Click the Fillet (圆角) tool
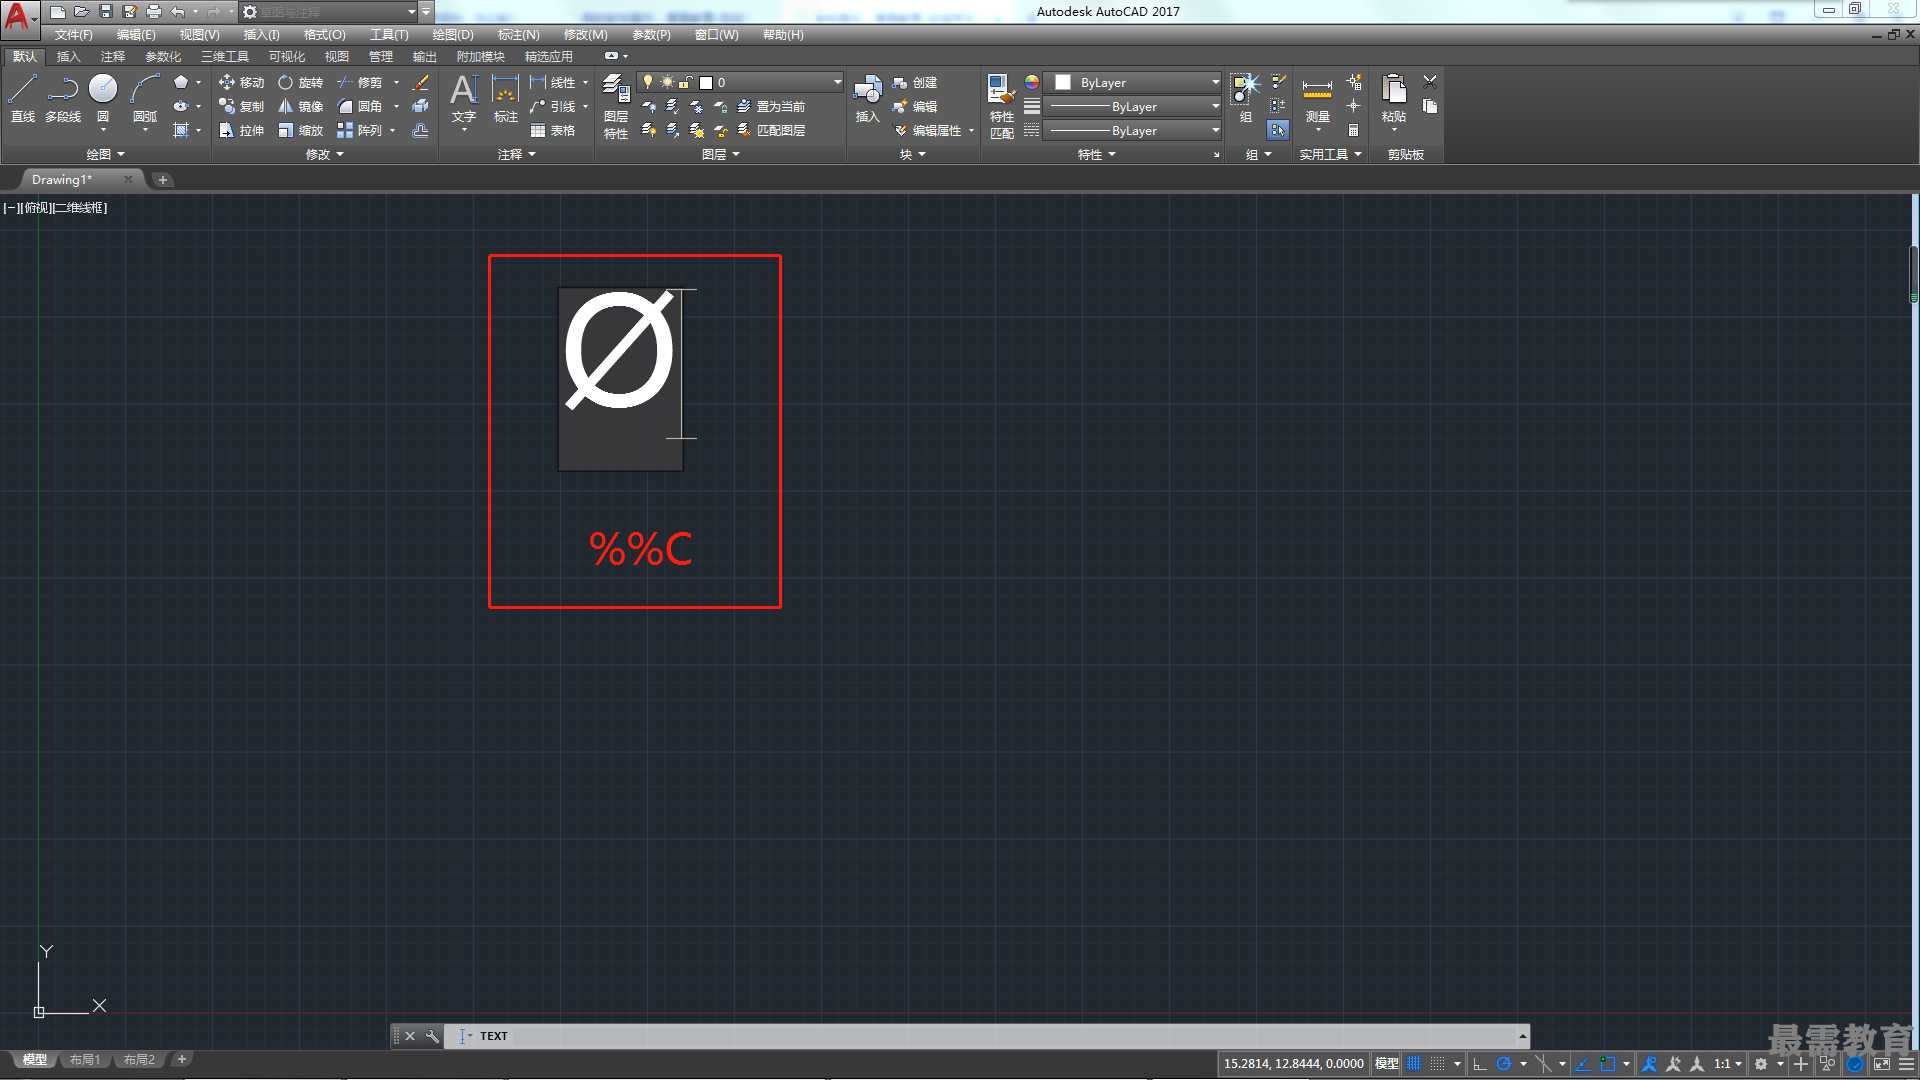The image size is (1920, 1080). [x=359, y=107]
